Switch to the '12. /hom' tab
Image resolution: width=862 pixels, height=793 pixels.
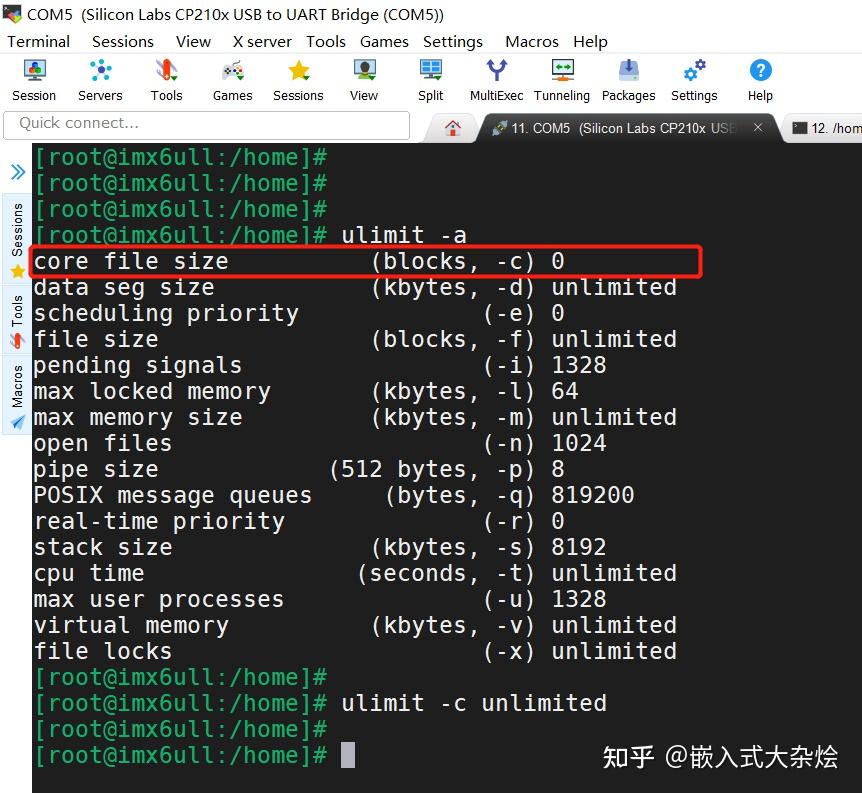pos(833,127)
